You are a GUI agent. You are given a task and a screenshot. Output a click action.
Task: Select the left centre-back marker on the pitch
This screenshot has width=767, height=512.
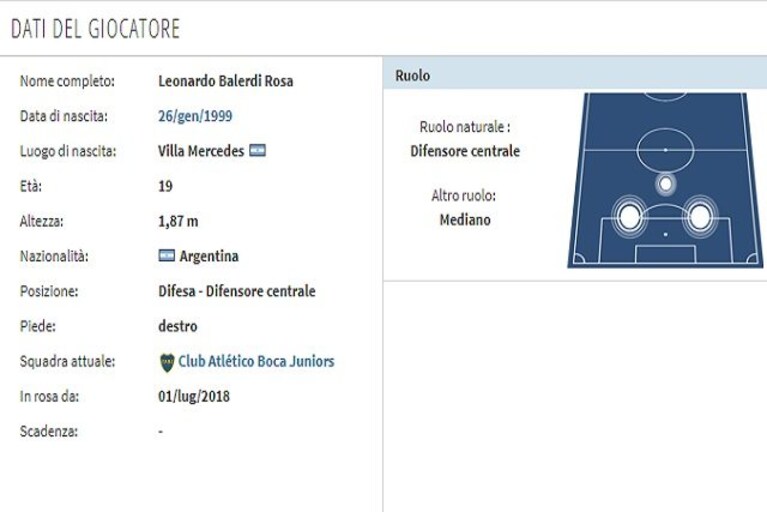click(x=629, y=217)
